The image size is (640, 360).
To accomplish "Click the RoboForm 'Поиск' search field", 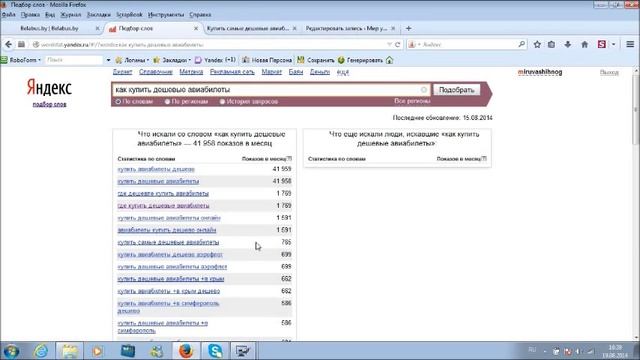I will (73, 60).
